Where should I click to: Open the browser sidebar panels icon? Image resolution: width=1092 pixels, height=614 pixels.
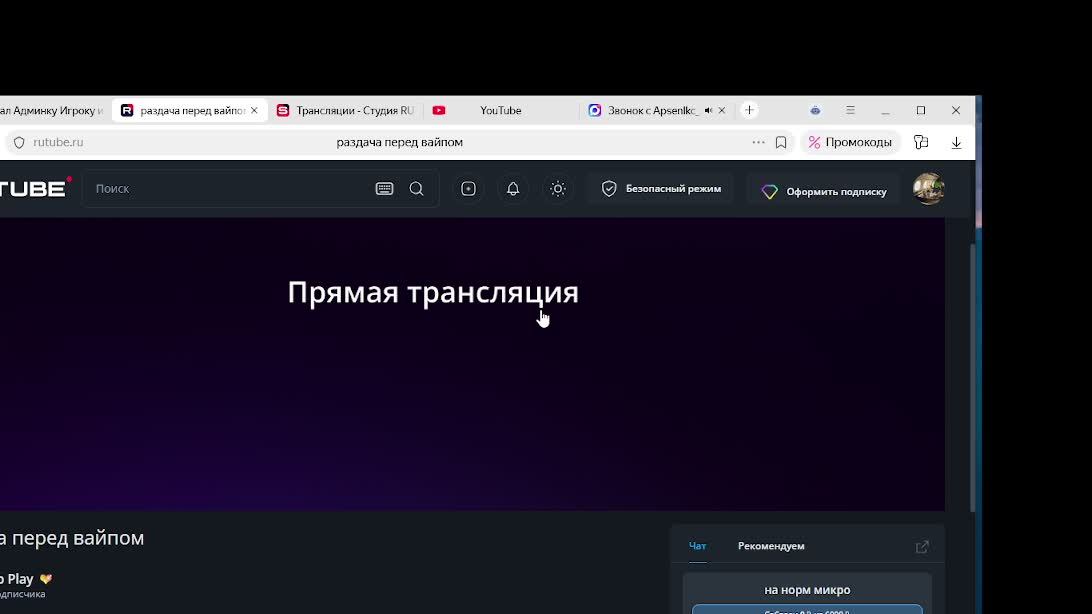coord(921,142)
